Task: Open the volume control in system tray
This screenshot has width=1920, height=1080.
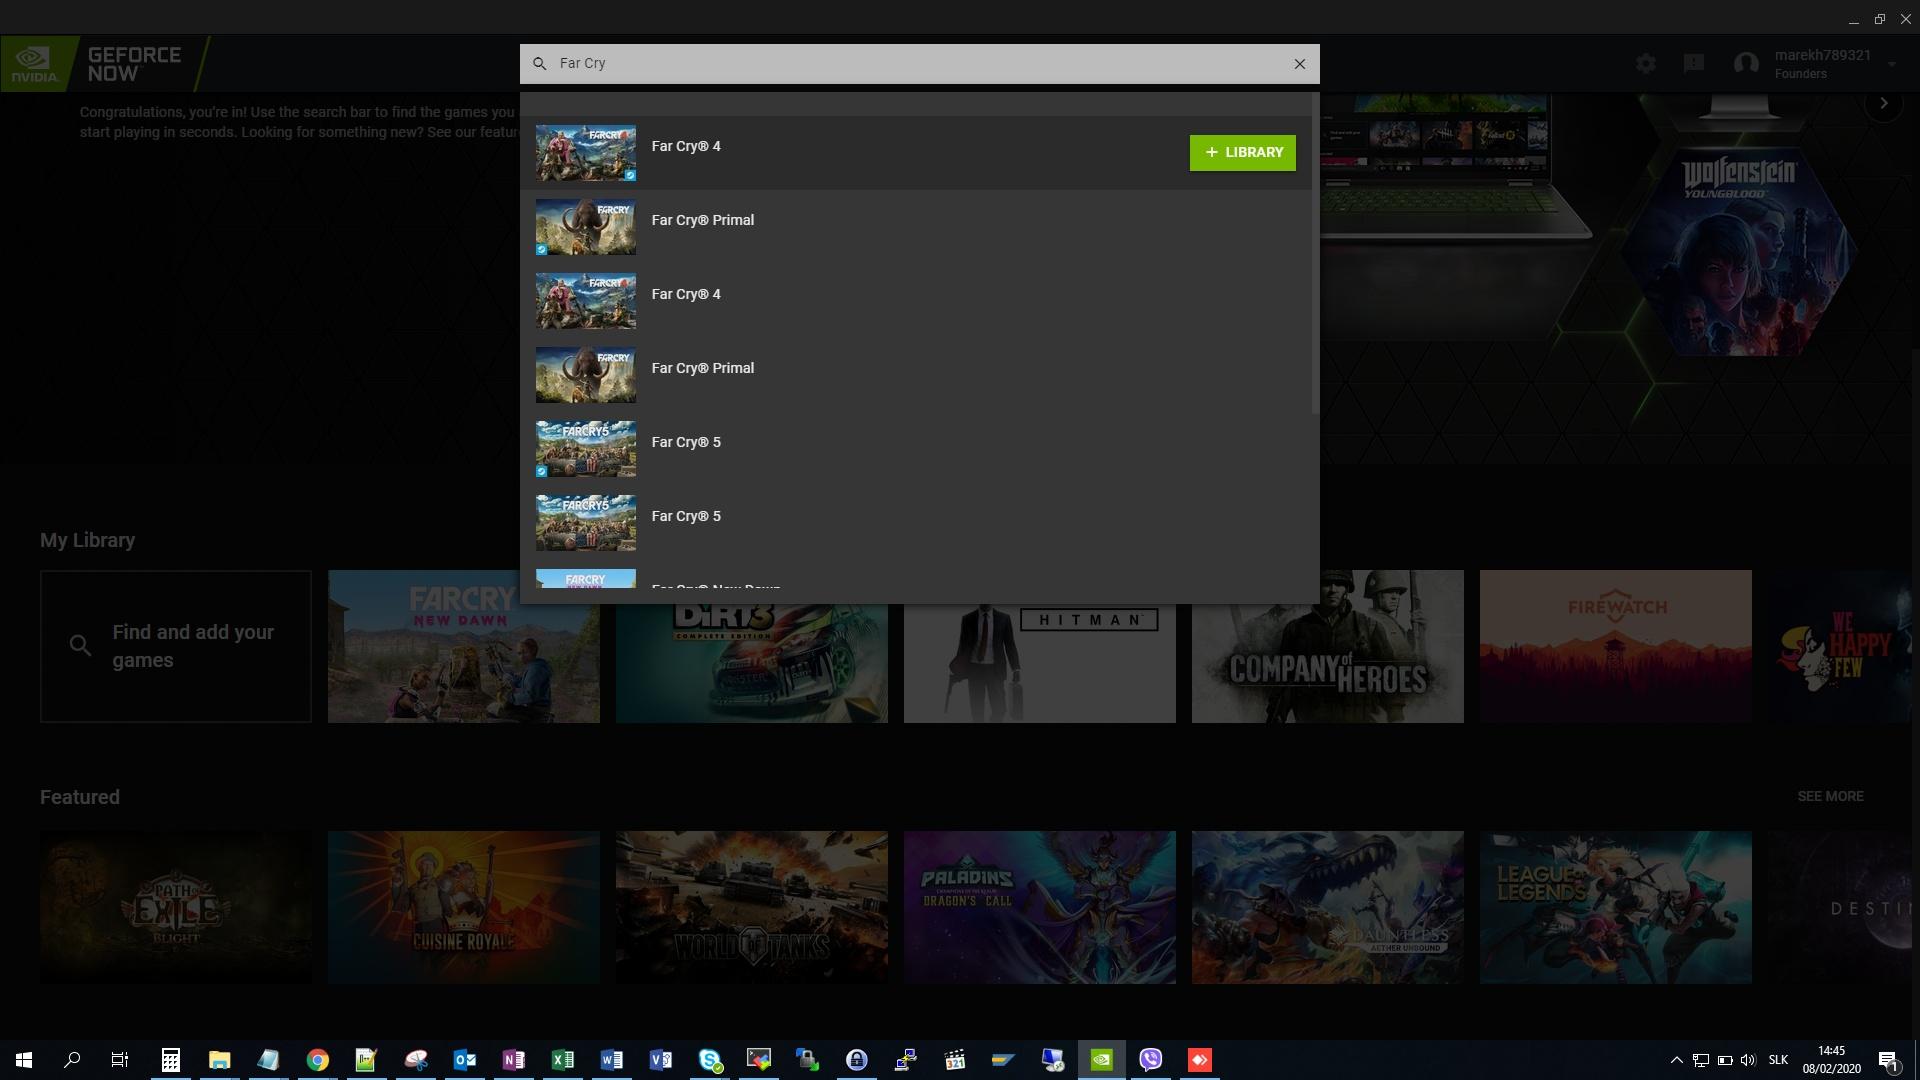Action: (1748, 1060)
